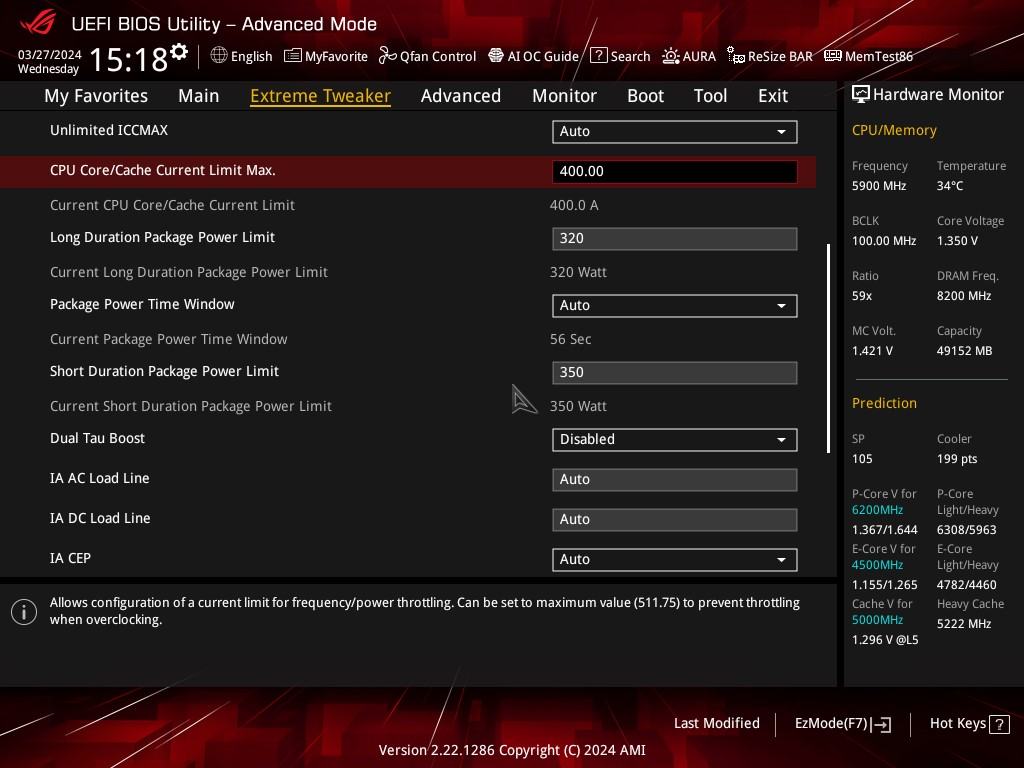This screenshot has width=1024, height=768.
Task: Select the Extreme Tweaker tab
Action: pyautogui.click(x=320, y=96)
